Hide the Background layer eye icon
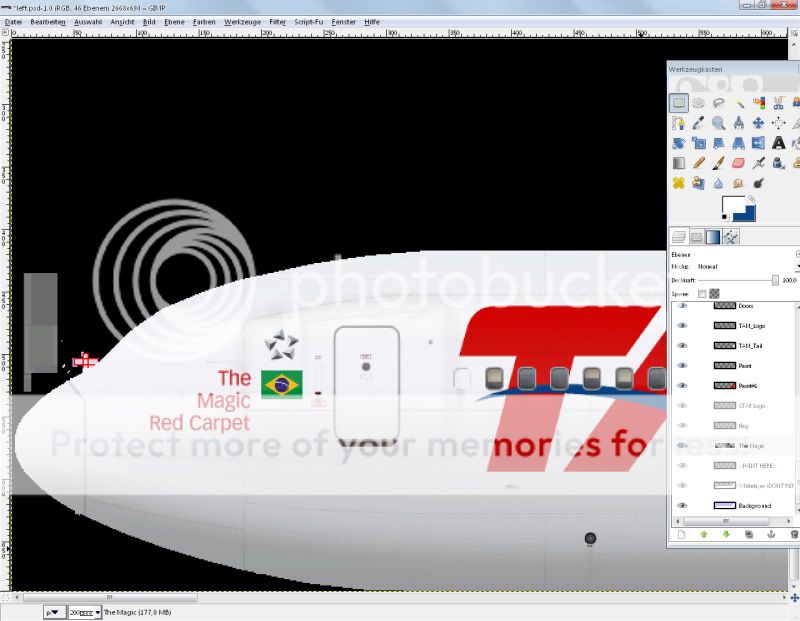This screenshot has width=800, height=621. click(683, 506)
